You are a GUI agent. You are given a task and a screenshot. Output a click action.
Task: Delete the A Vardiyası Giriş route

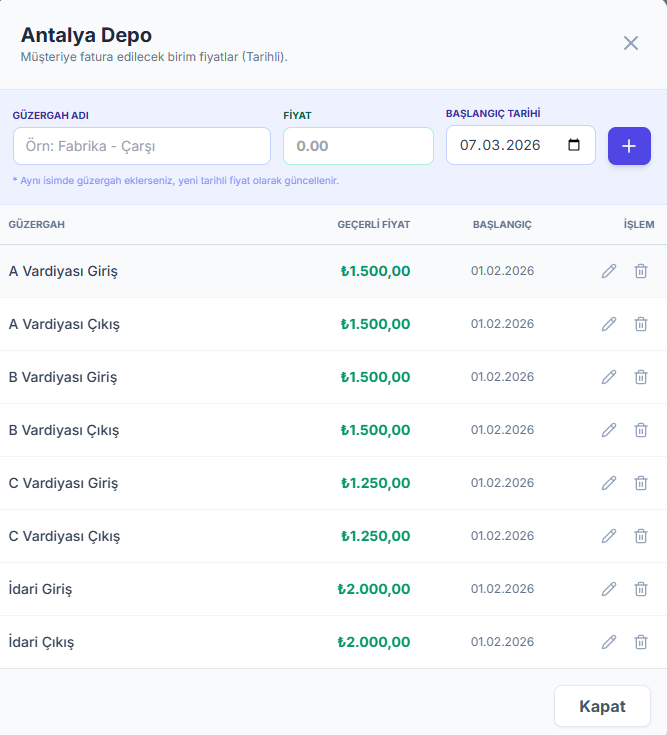641,271
